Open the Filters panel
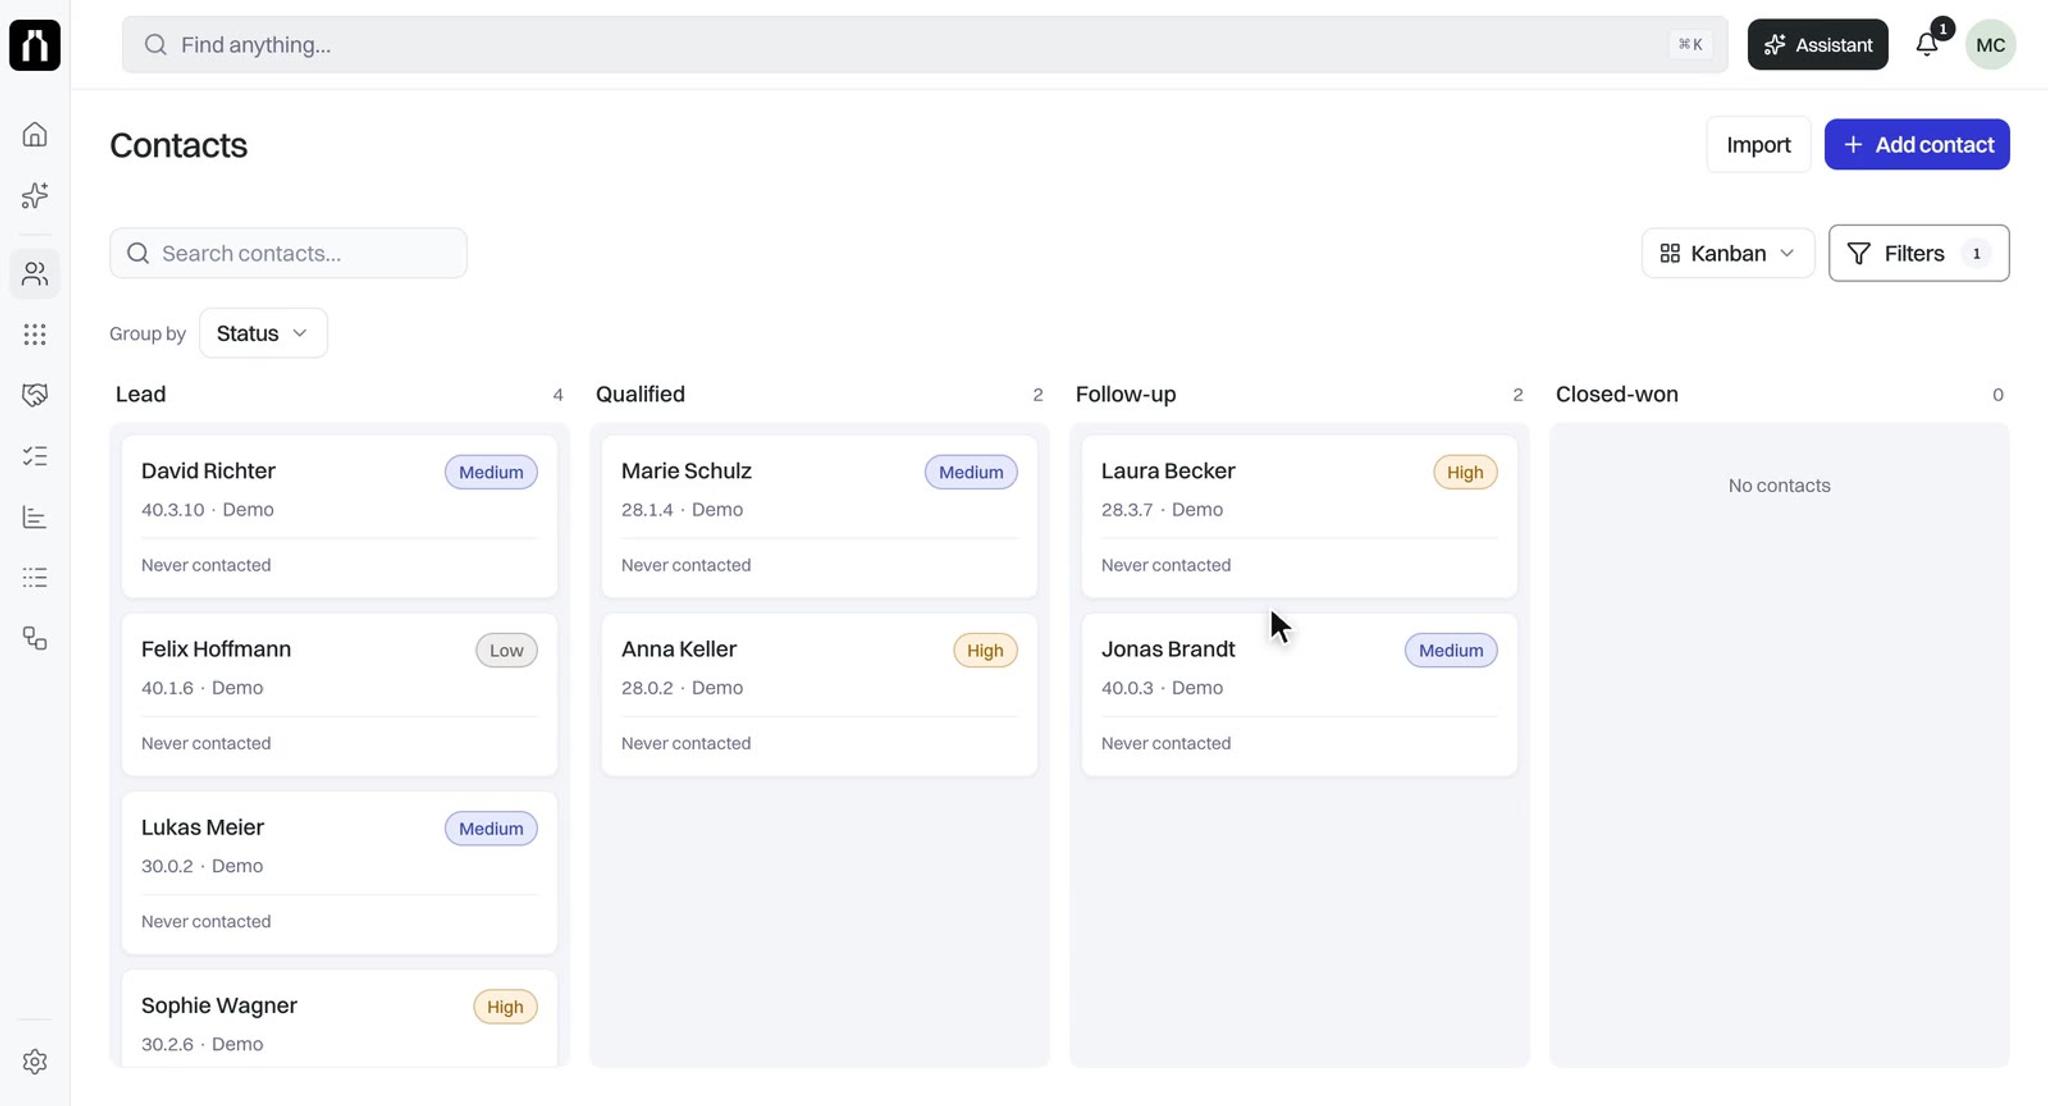 (x=1918, y=253)
